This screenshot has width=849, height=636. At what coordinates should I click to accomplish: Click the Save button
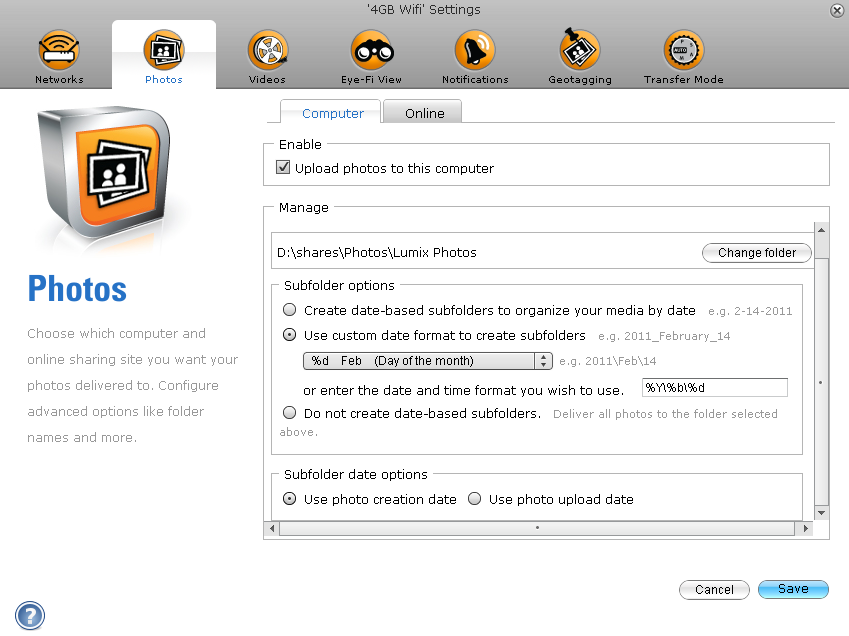[793, 589]
